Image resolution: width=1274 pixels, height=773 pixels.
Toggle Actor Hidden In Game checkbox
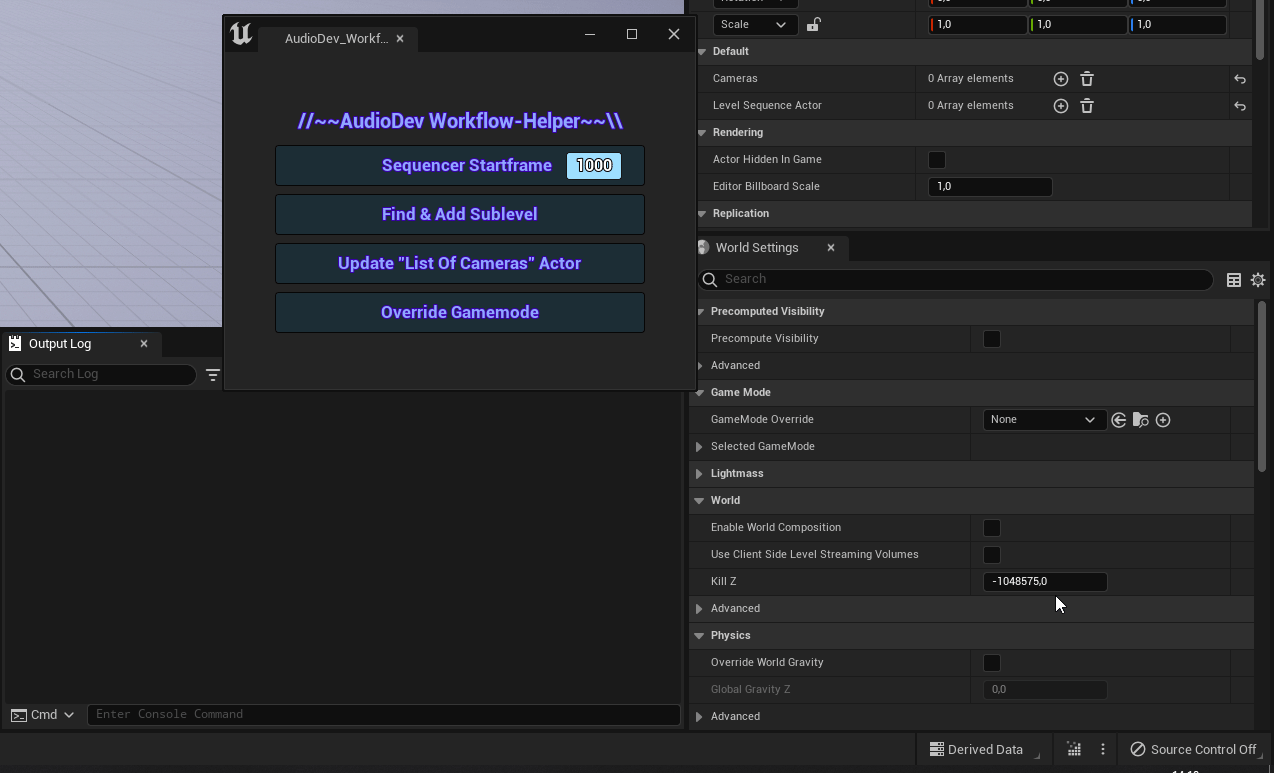click(x=937, y=160)
